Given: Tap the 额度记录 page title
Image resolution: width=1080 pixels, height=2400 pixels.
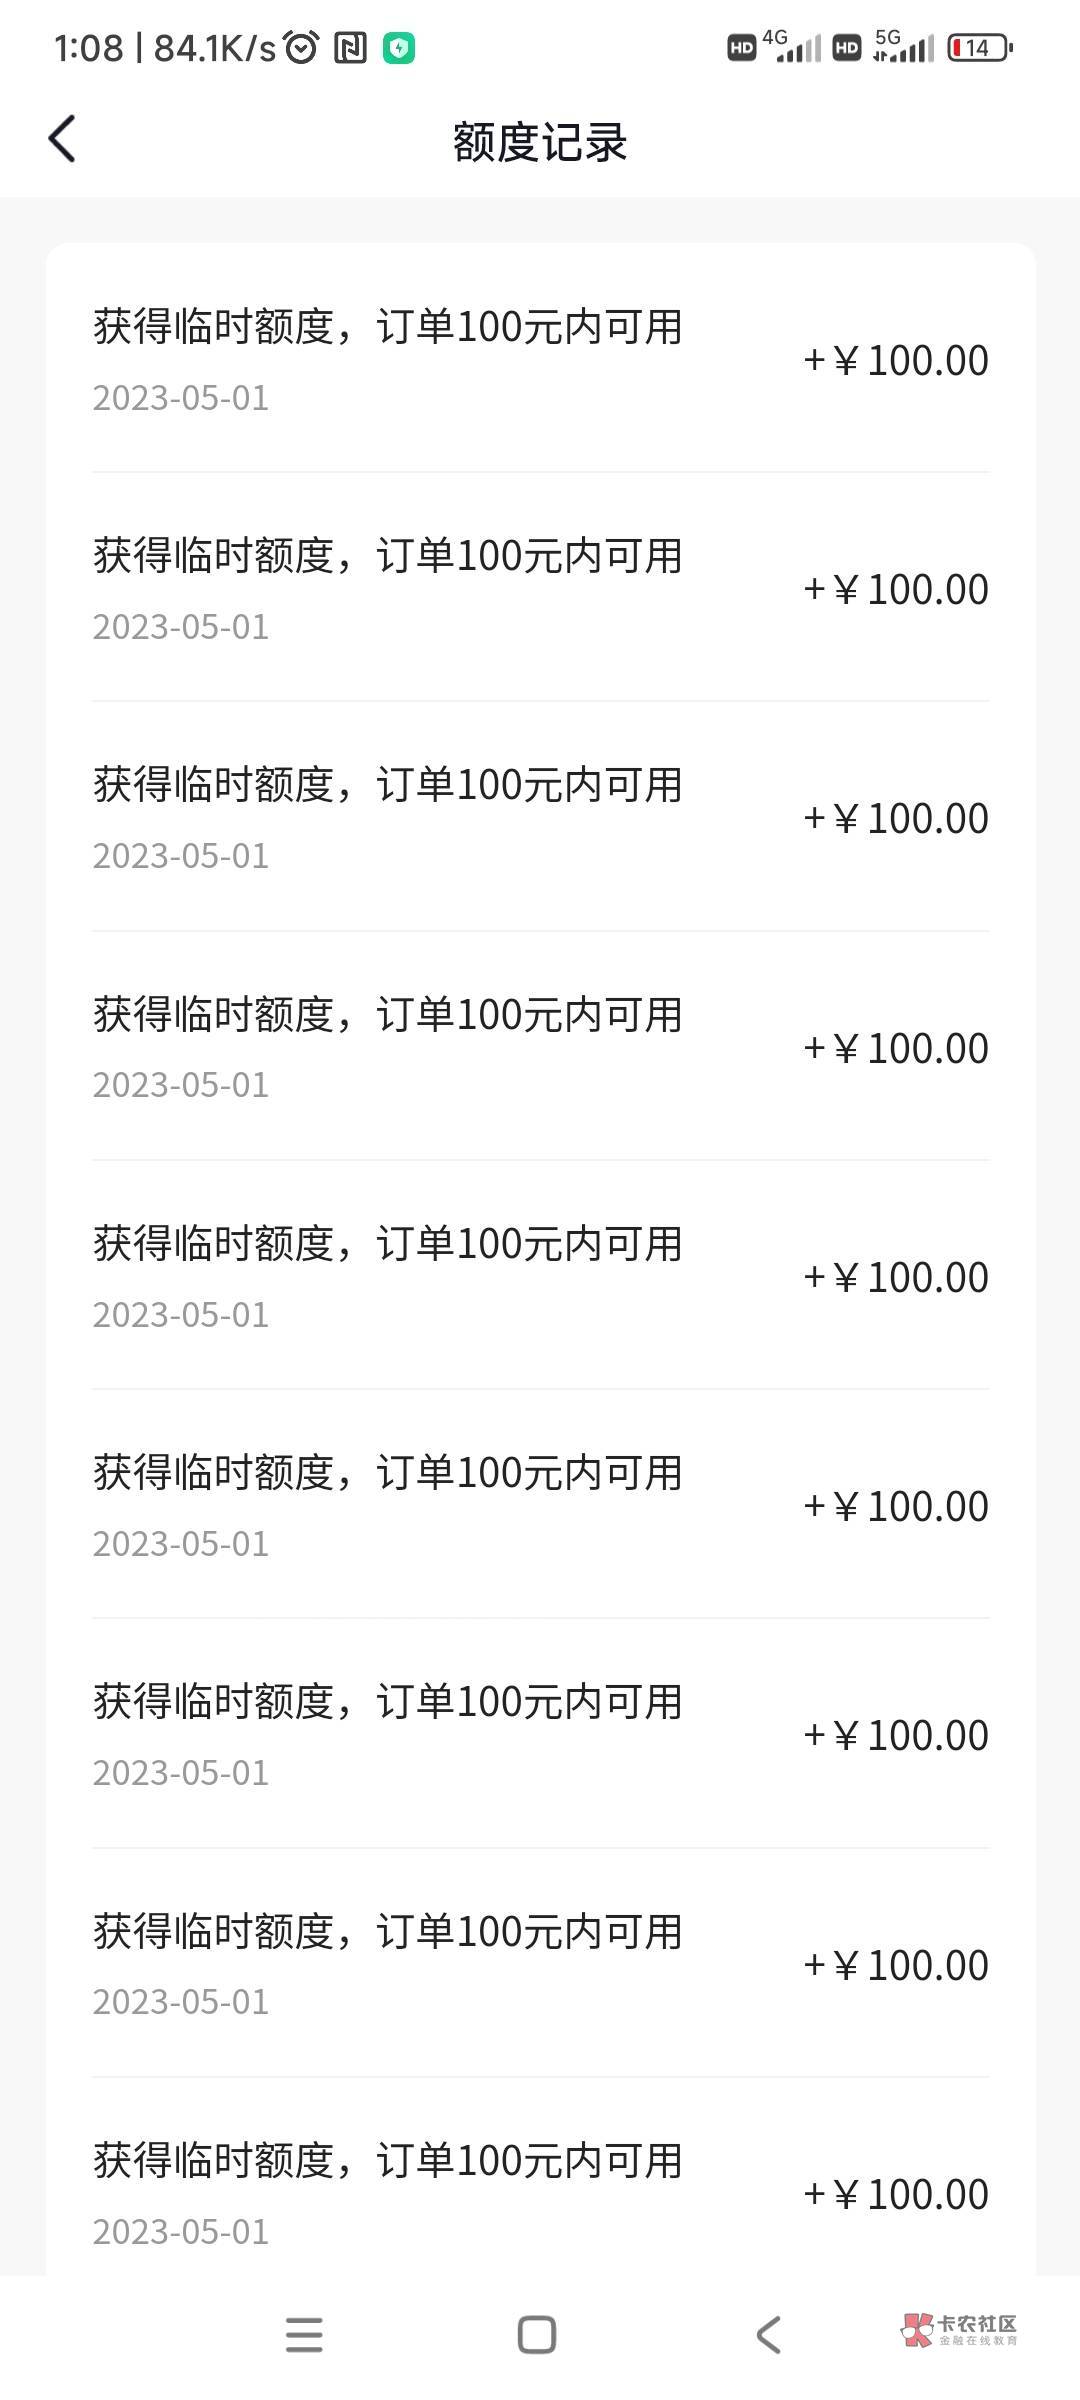Looking at the screenshot, I should click(x=540, y=141).
